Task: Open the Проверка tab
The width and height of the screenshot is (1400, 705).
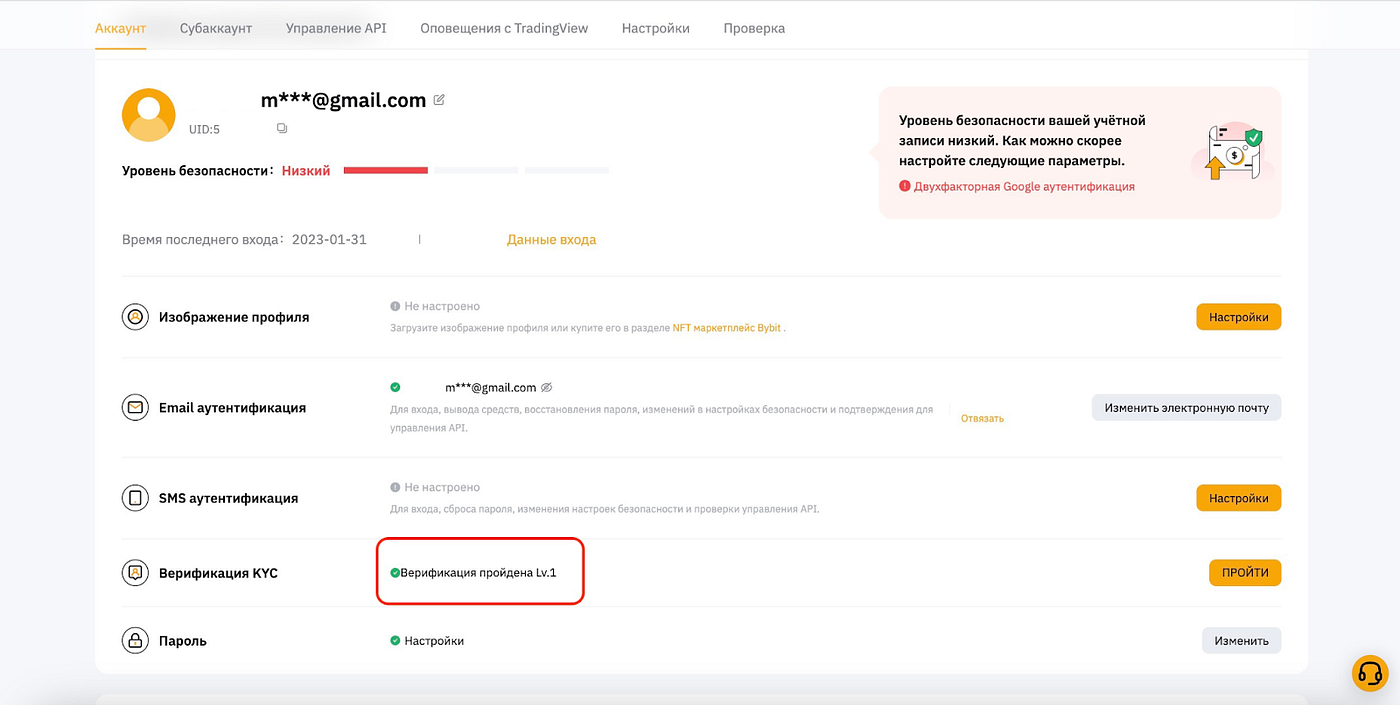Action: (x=754, y=28)
